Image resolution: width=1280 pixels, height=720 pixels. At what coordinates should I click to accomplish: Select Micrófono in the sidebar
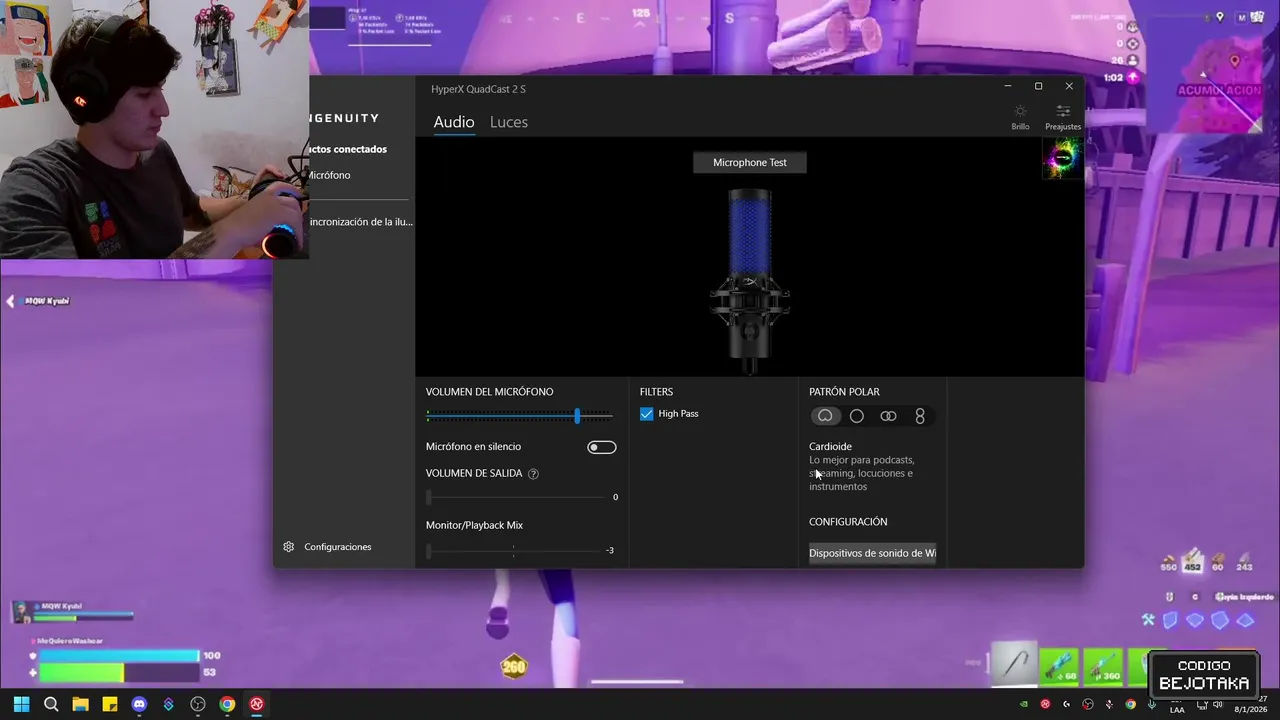coord(329,175)
